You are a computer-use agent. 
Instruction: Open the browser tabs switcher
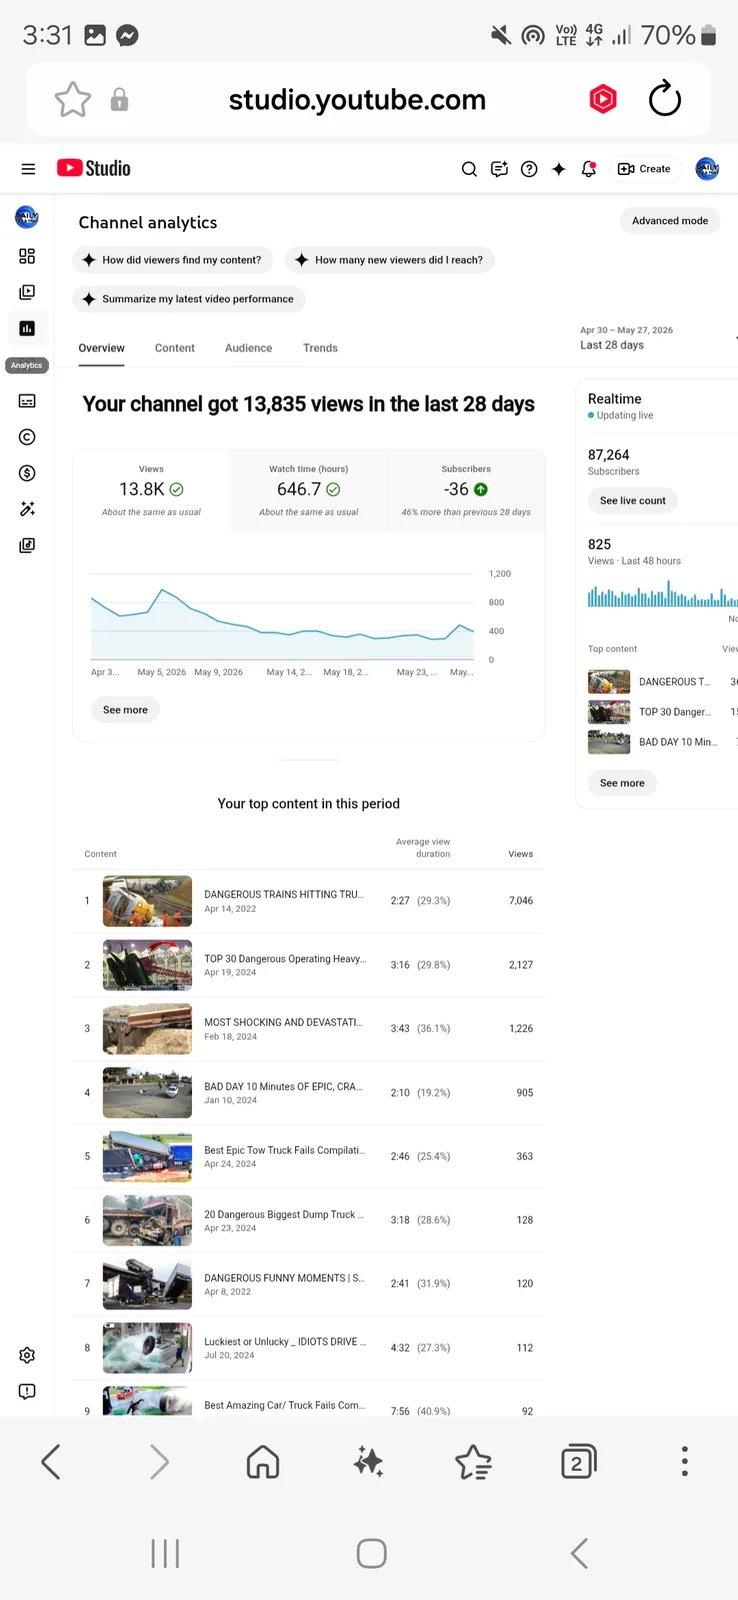click(x=578, y=1462)
